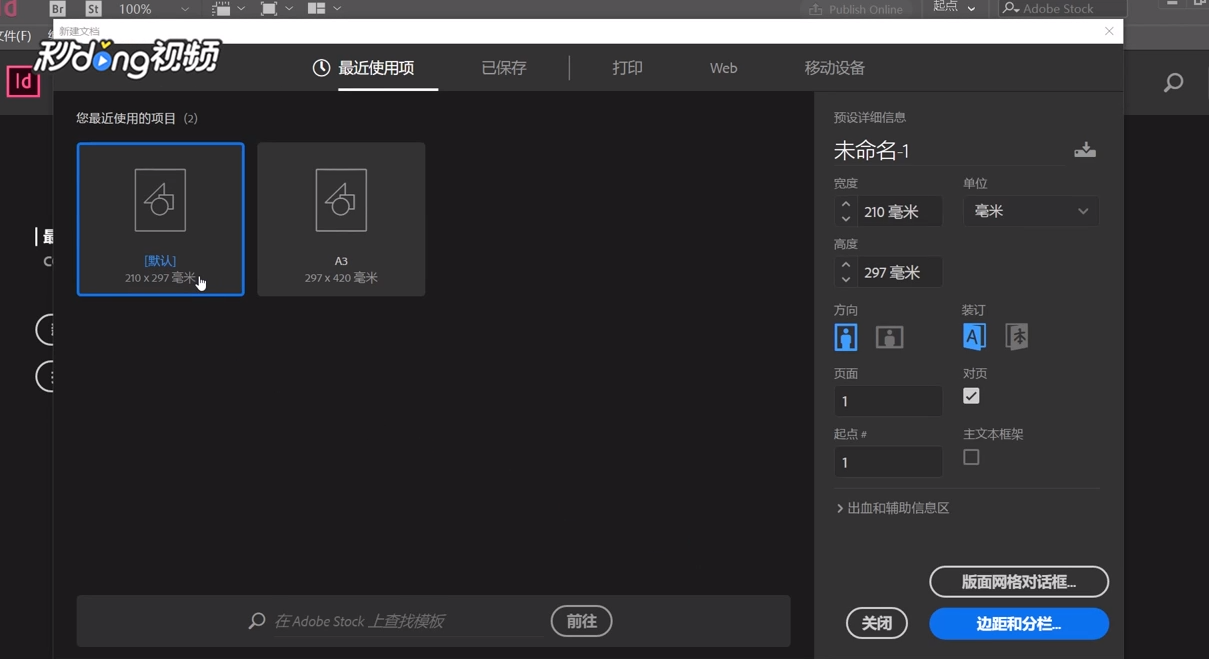Switch binding to right-to-left
1209x659 pixels.
[1016, 336]
